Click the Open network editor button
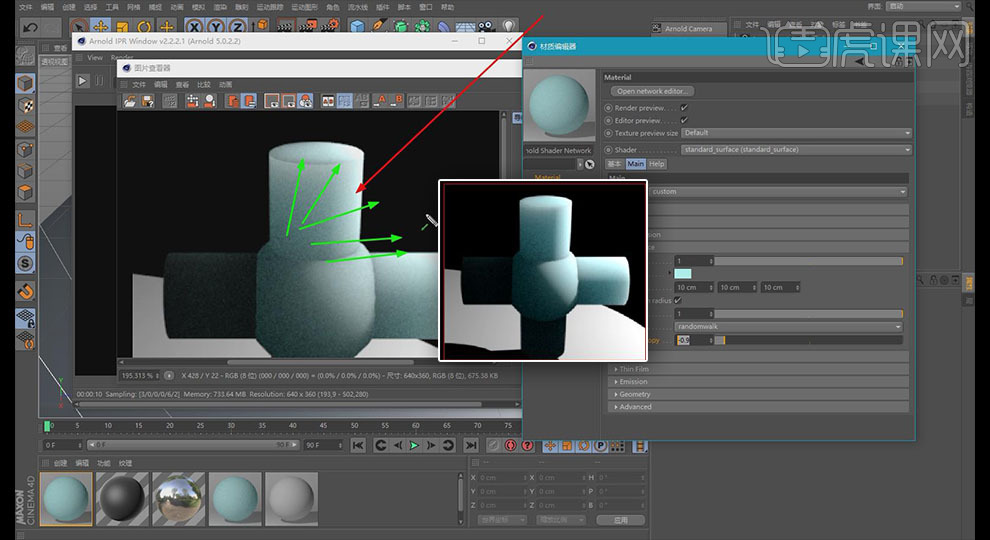The image size is (990, 540). click(653, 91)
